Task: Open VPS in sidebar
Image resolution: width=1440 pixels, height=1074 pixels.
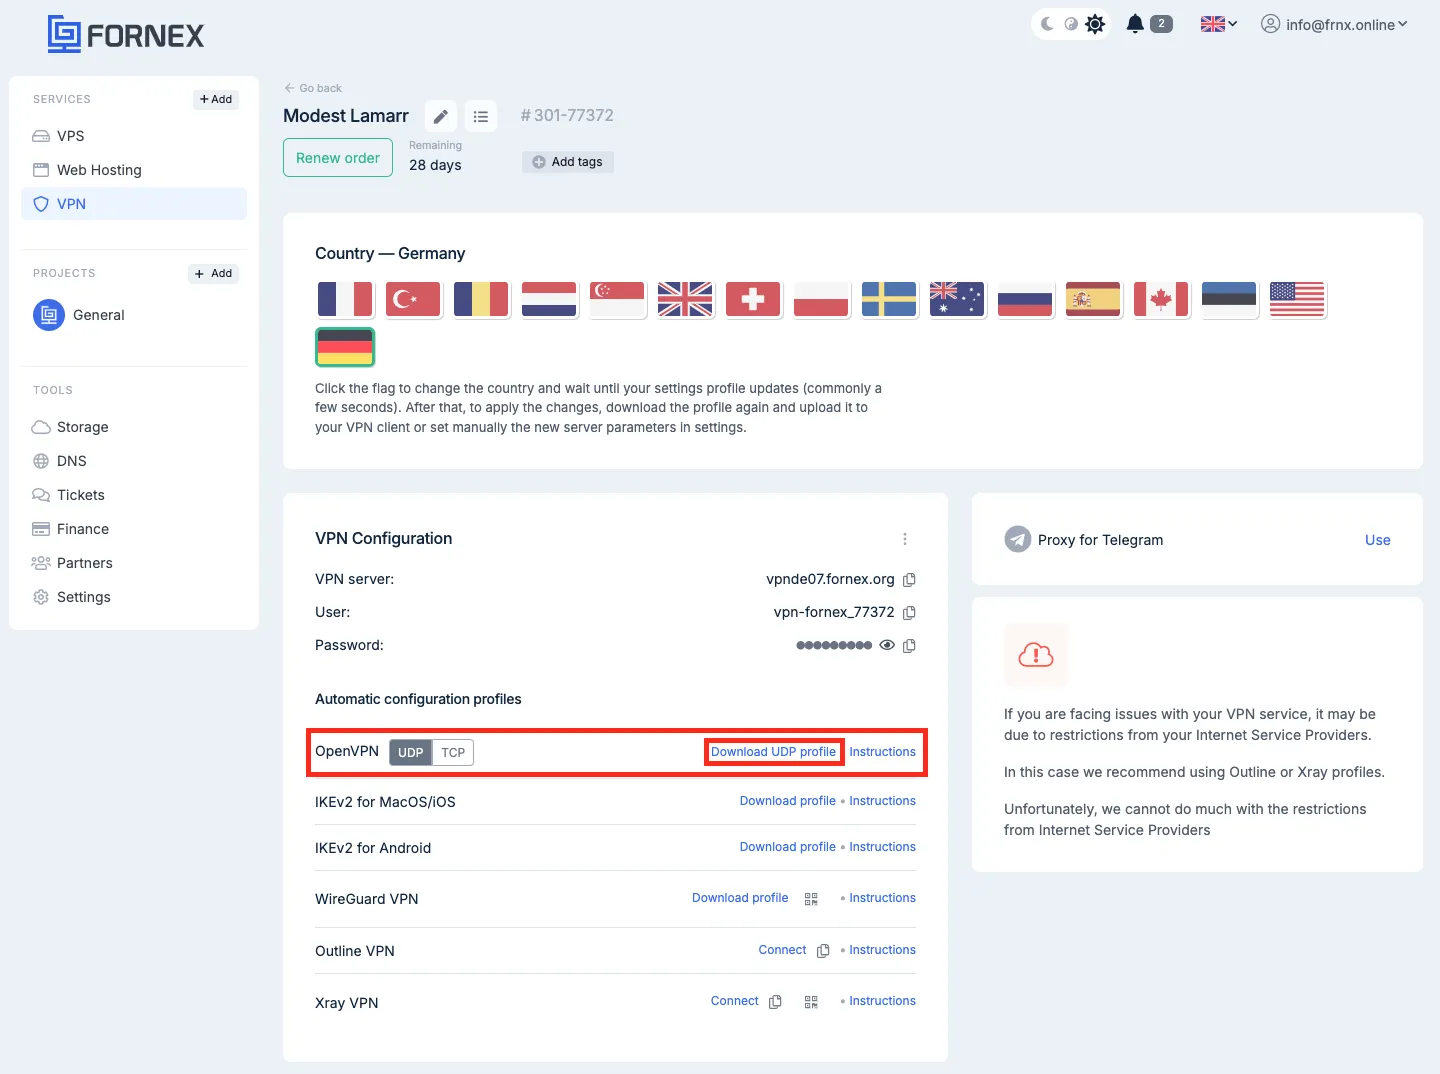Action: pos(134,136)
